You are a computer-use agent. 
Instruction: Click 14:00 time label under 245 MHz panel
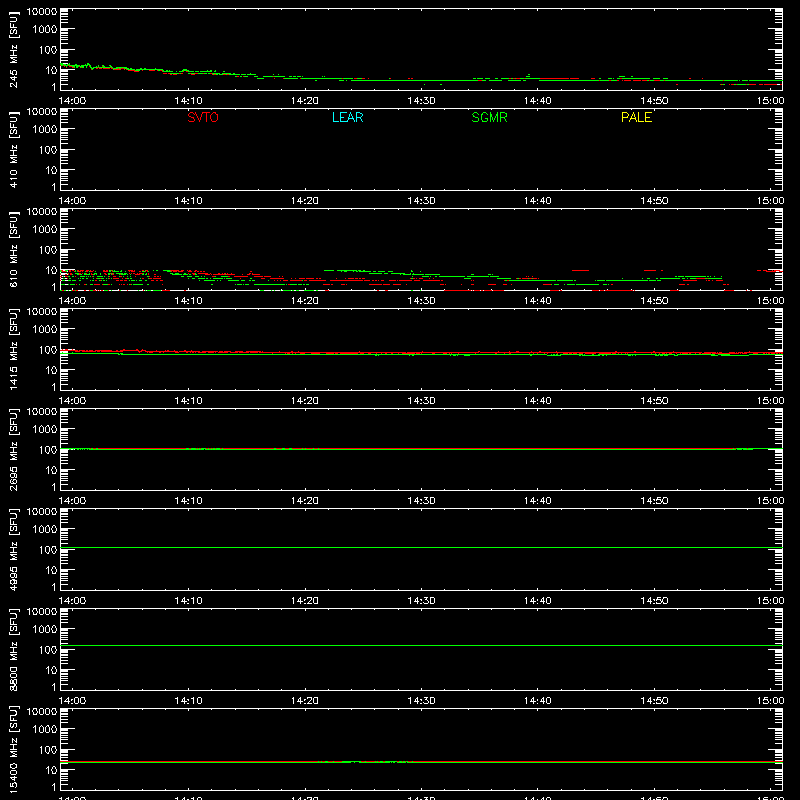72,101
